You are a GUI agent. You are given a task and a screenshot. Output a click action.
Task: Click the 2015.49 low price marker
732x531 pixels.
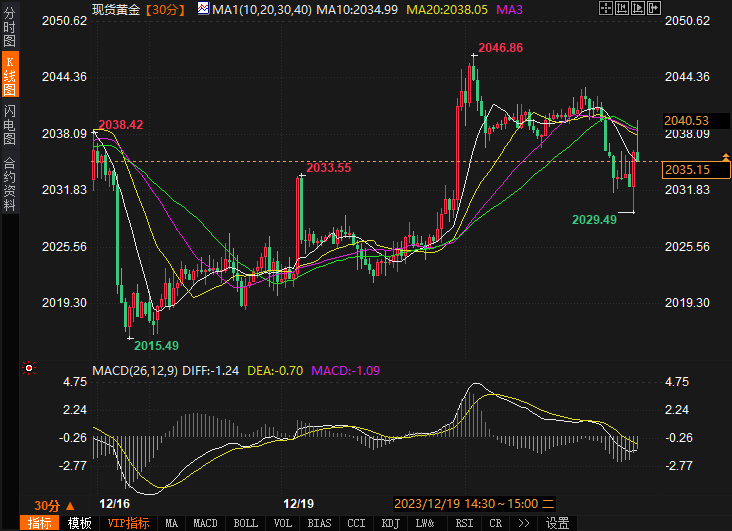click(x=156, y=345)
